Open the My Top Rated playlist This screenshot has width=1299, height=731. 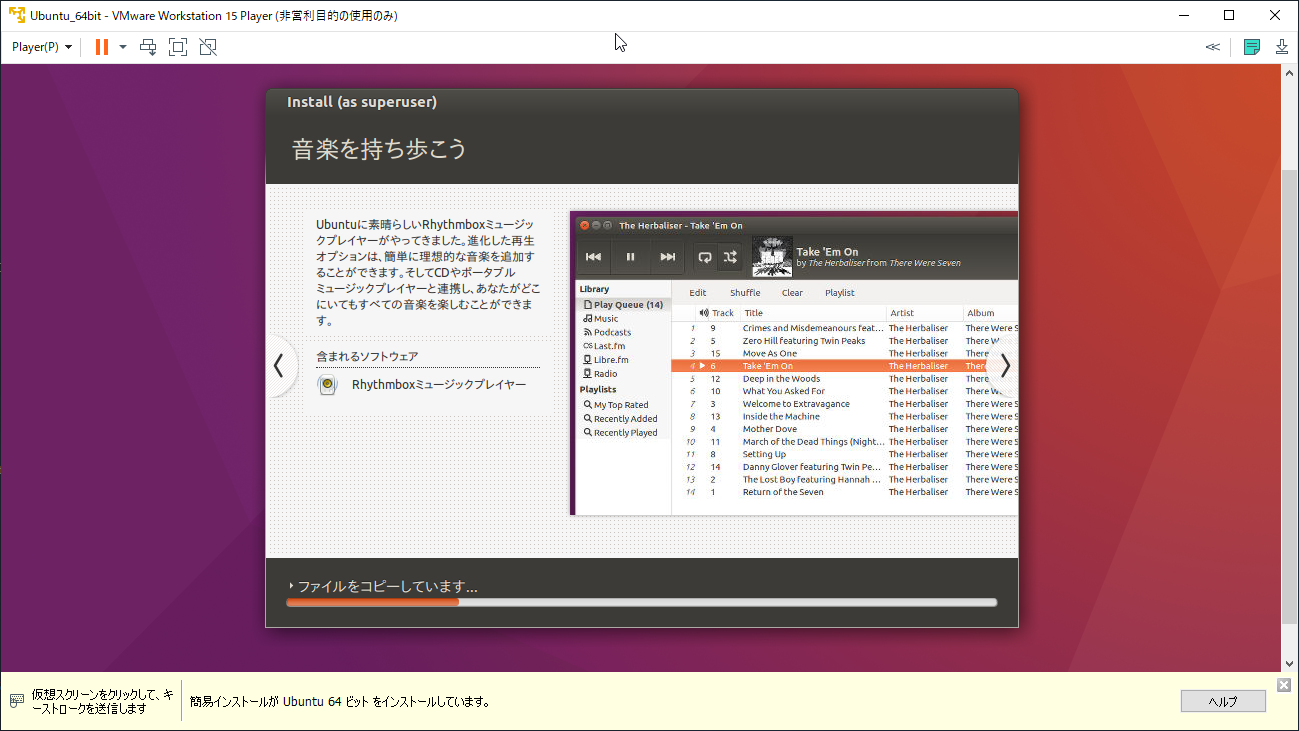click(615, 405)
